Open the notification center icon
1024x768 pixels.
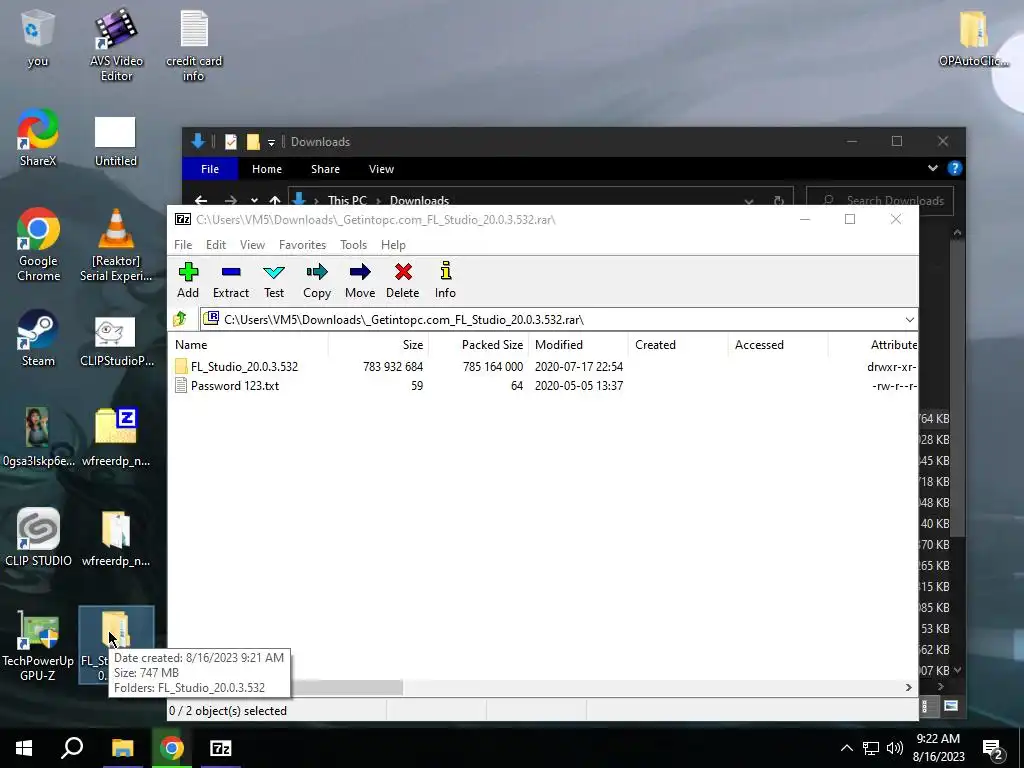click(x=993, y=748)
